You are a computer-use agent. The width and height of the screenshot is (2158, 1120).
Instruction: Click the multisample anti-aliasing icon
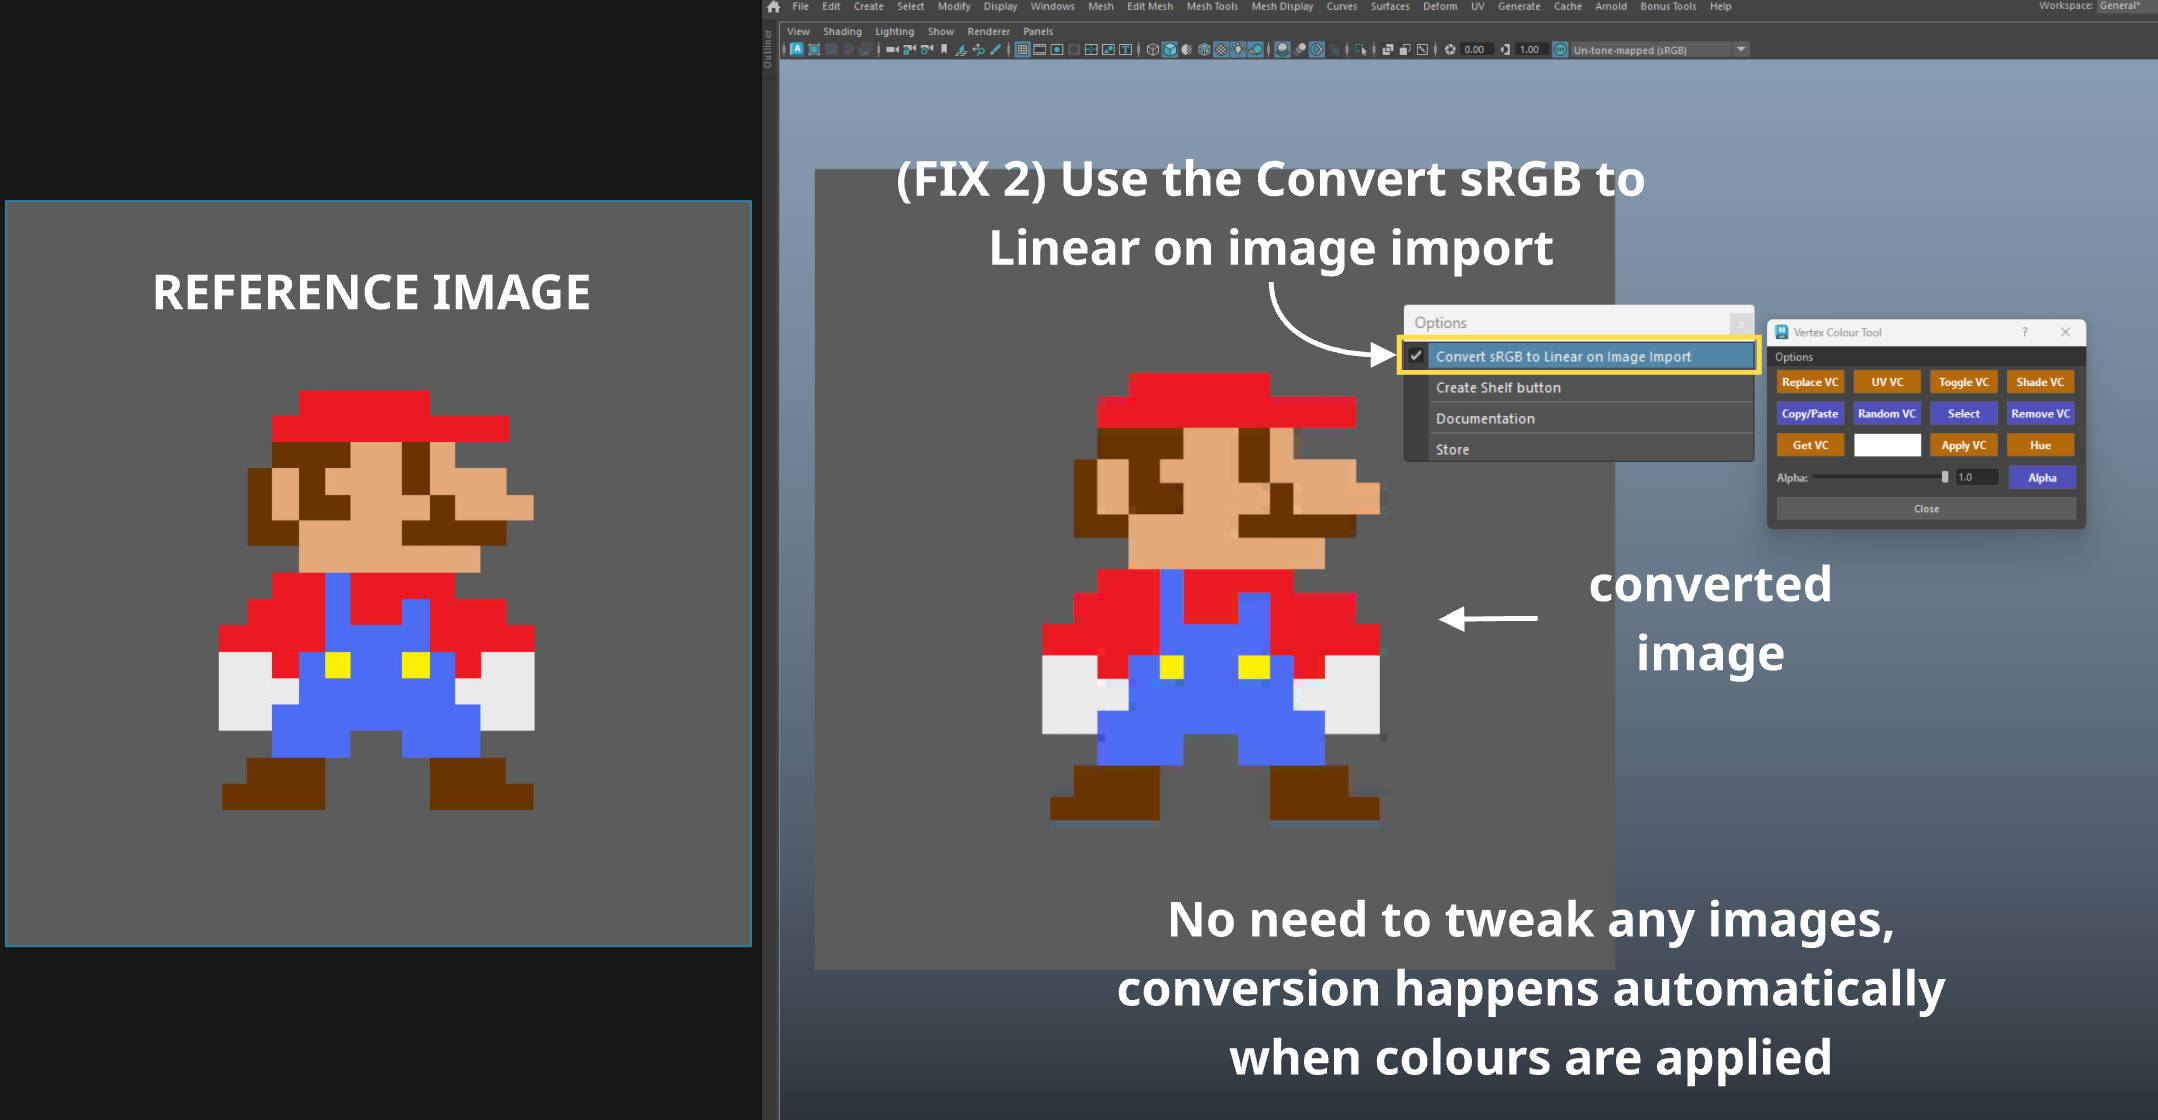[1317, 50]
